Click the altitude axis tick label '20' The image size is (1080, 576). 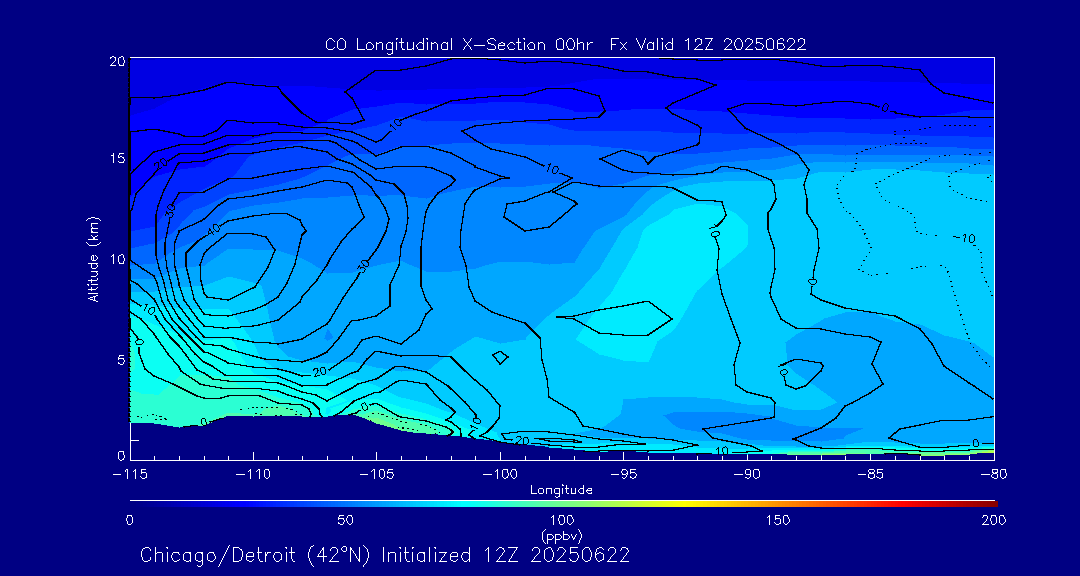tap(117, 61)
